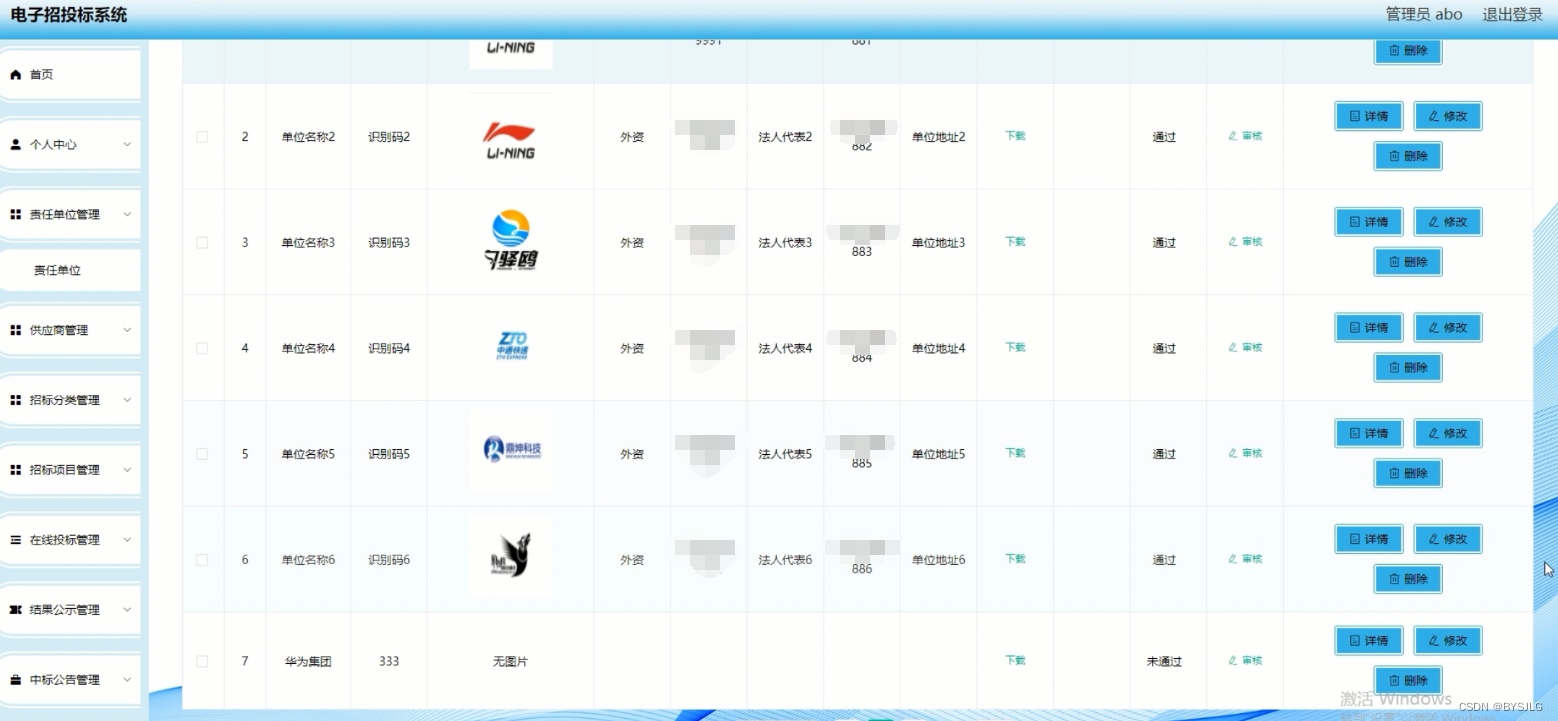Image resolution: width=1558 pixels, height=721 pixels.
Task: Expand the 中标公告管理 chevron
Action: pyautogui.click(x=127, y=680)
